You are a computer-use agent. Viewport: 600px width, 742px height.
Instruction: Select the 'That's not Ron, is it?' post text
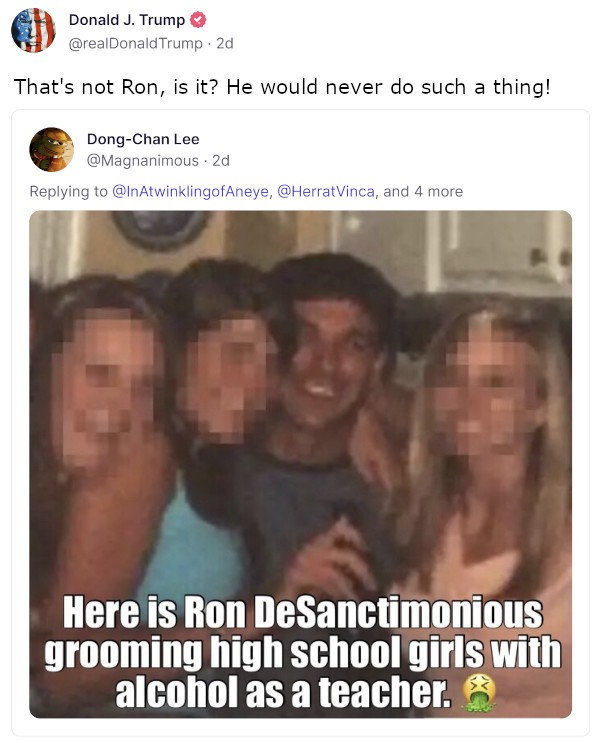click(282, 87)
